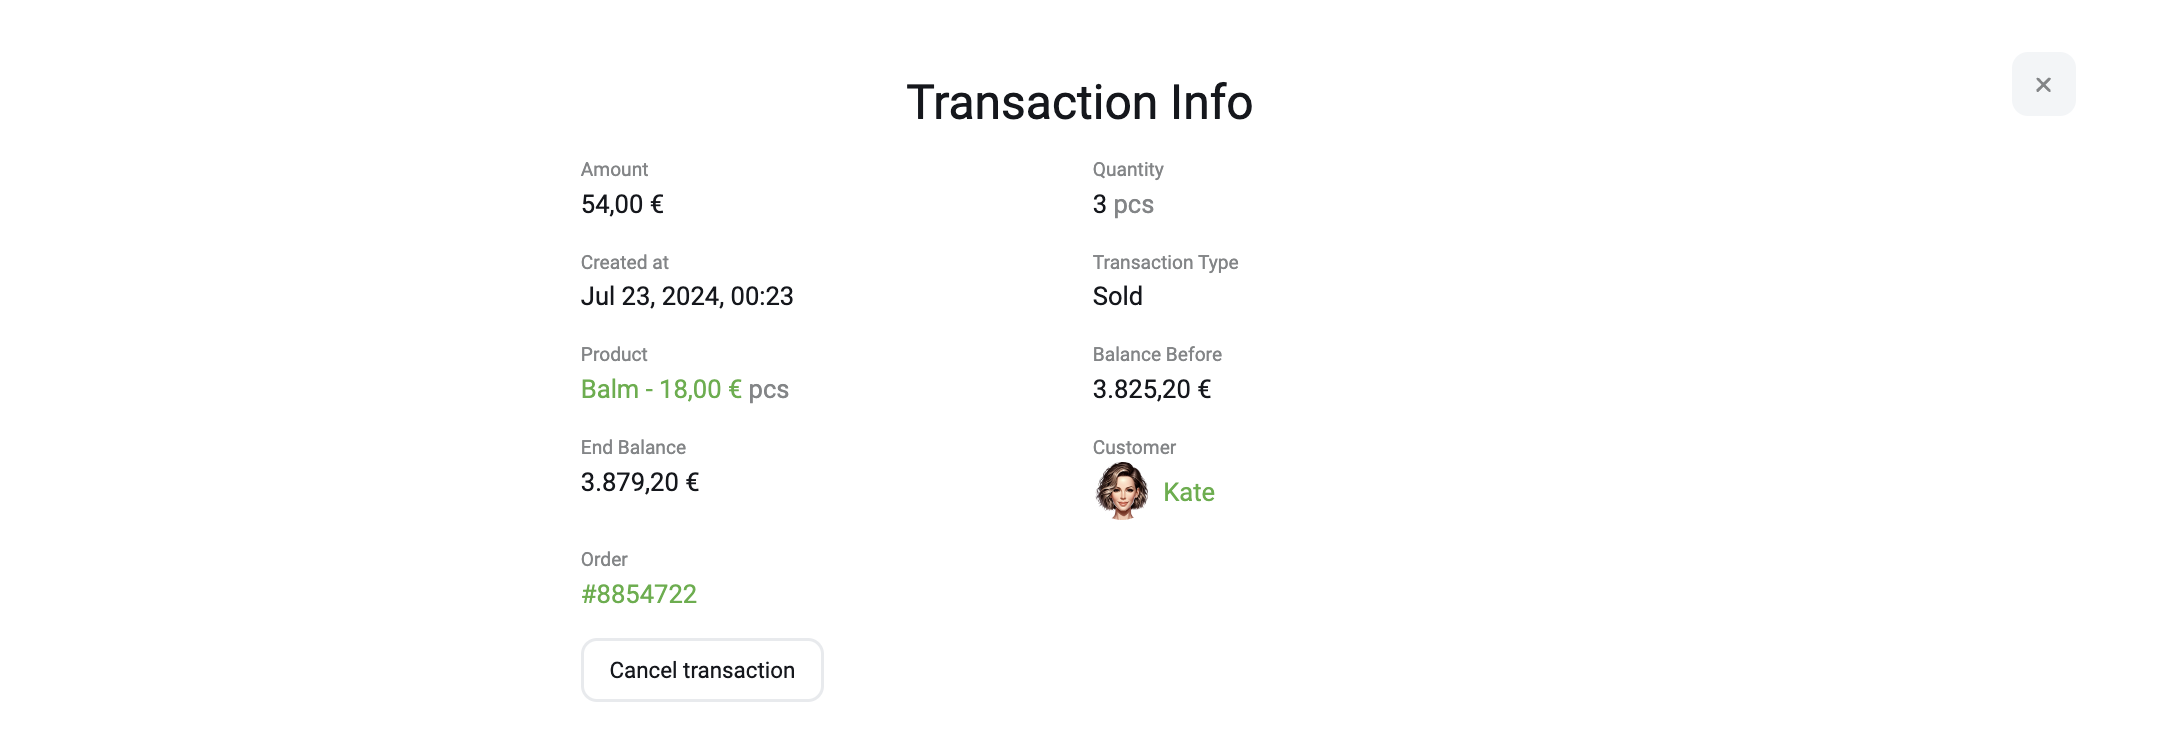Click the Quantity field label

[1127, 169]
